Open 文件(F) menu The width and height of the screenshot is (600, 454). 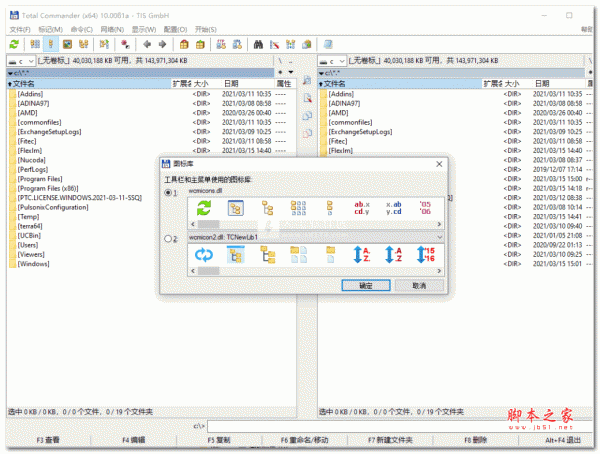(20, 29)
